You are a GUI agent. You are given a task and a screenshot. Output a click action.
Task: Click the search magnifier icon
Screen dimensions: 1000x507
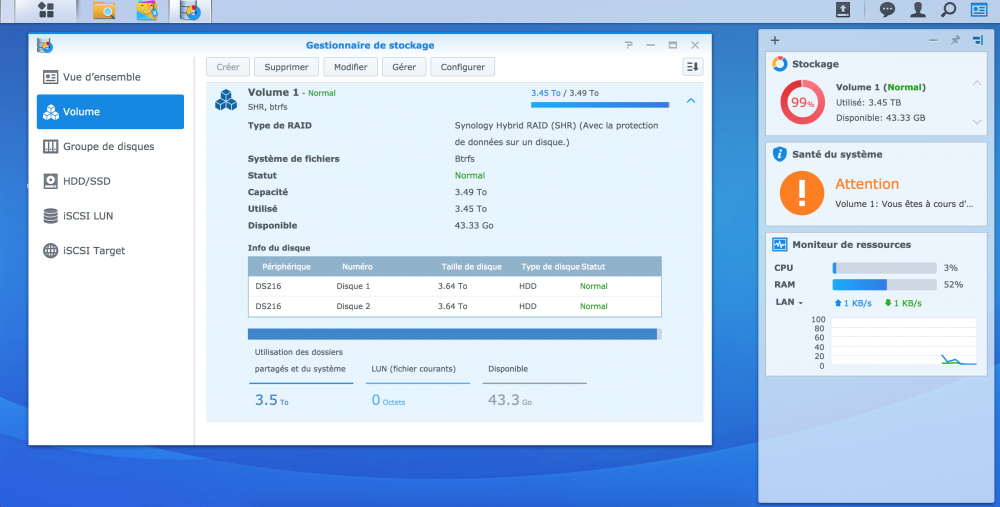(x=948, y=10)
